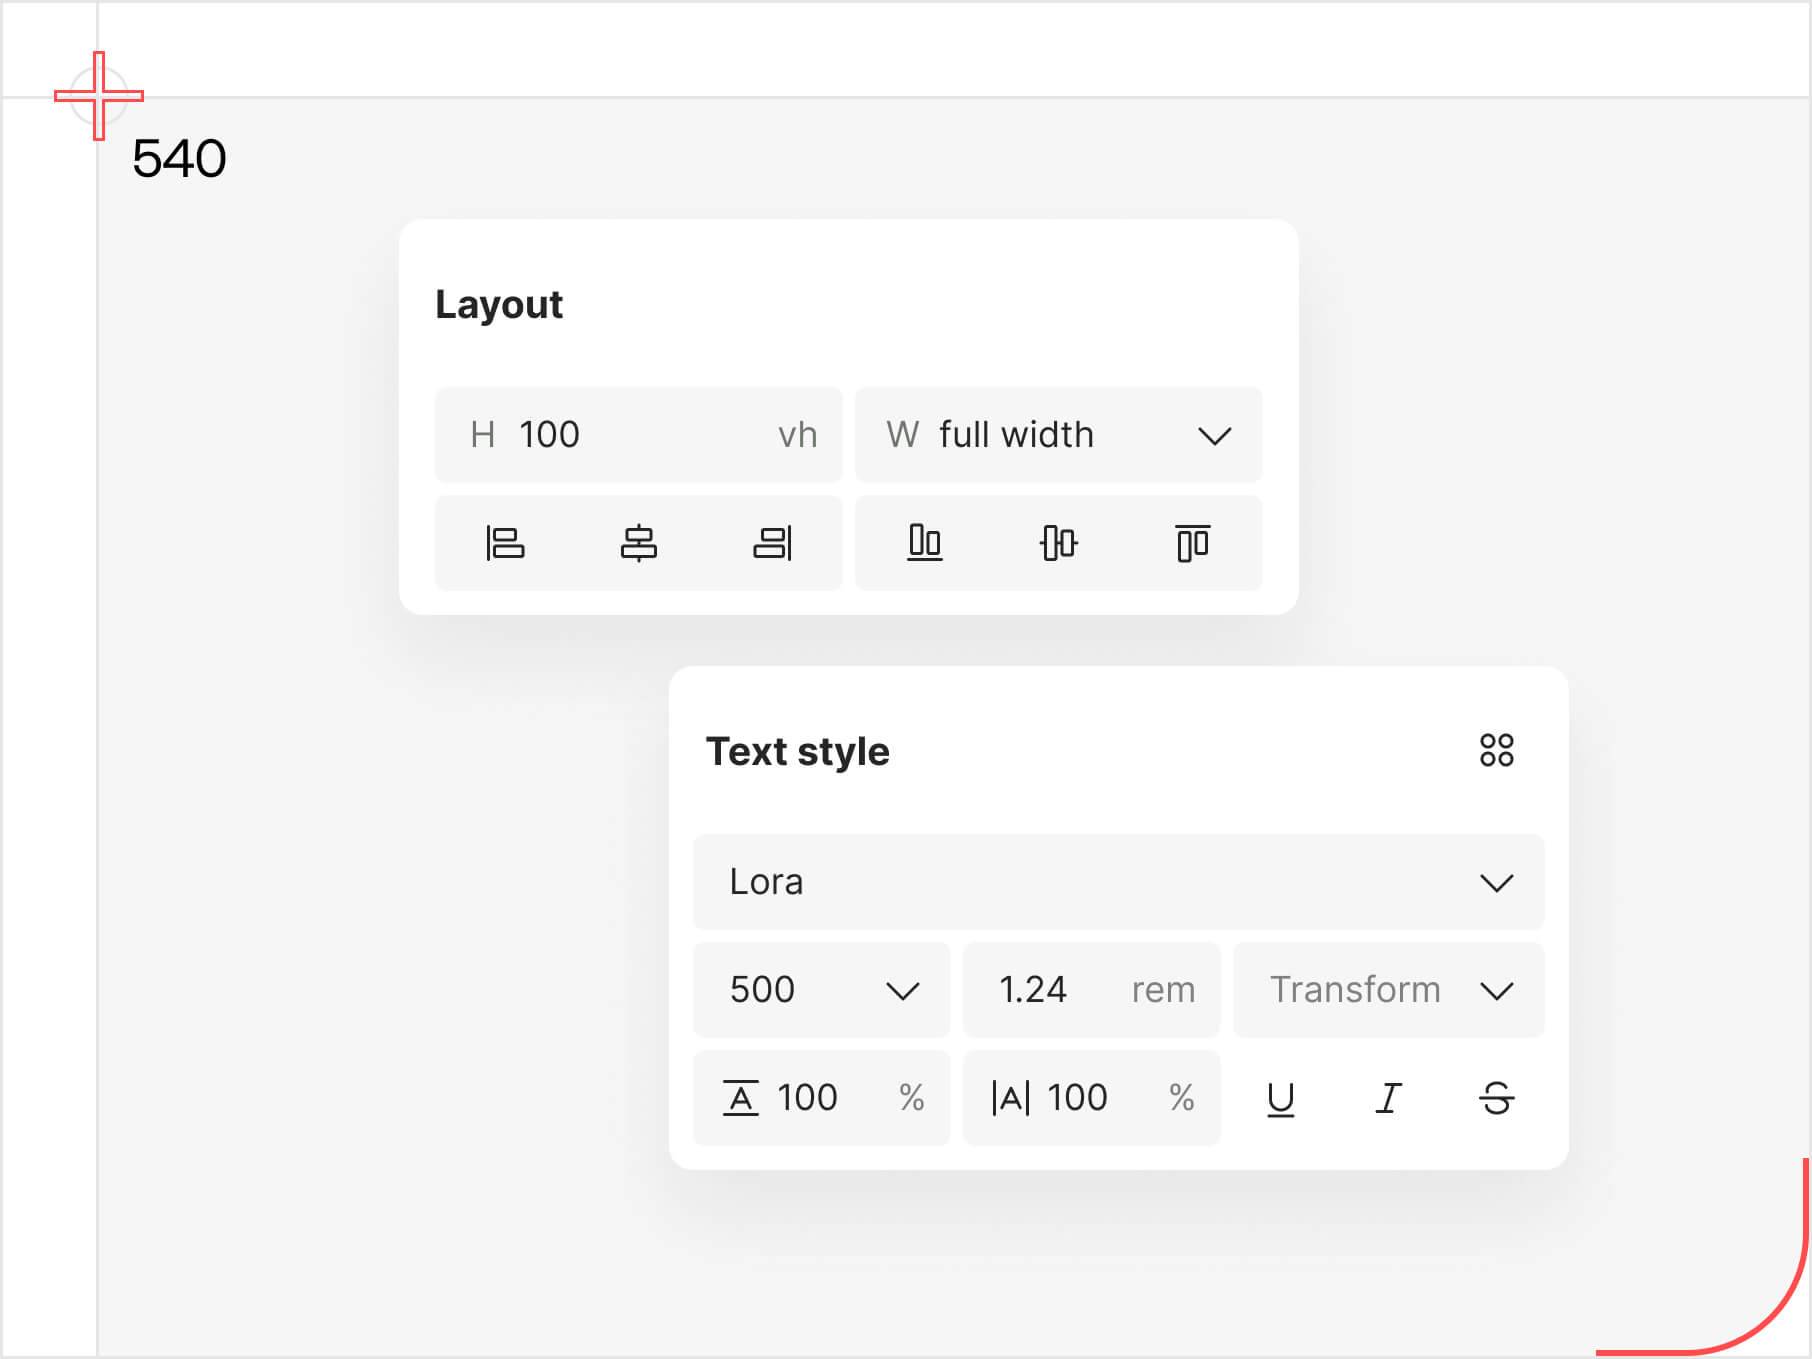Align elements to vertical center

[x=1058, y=543]
